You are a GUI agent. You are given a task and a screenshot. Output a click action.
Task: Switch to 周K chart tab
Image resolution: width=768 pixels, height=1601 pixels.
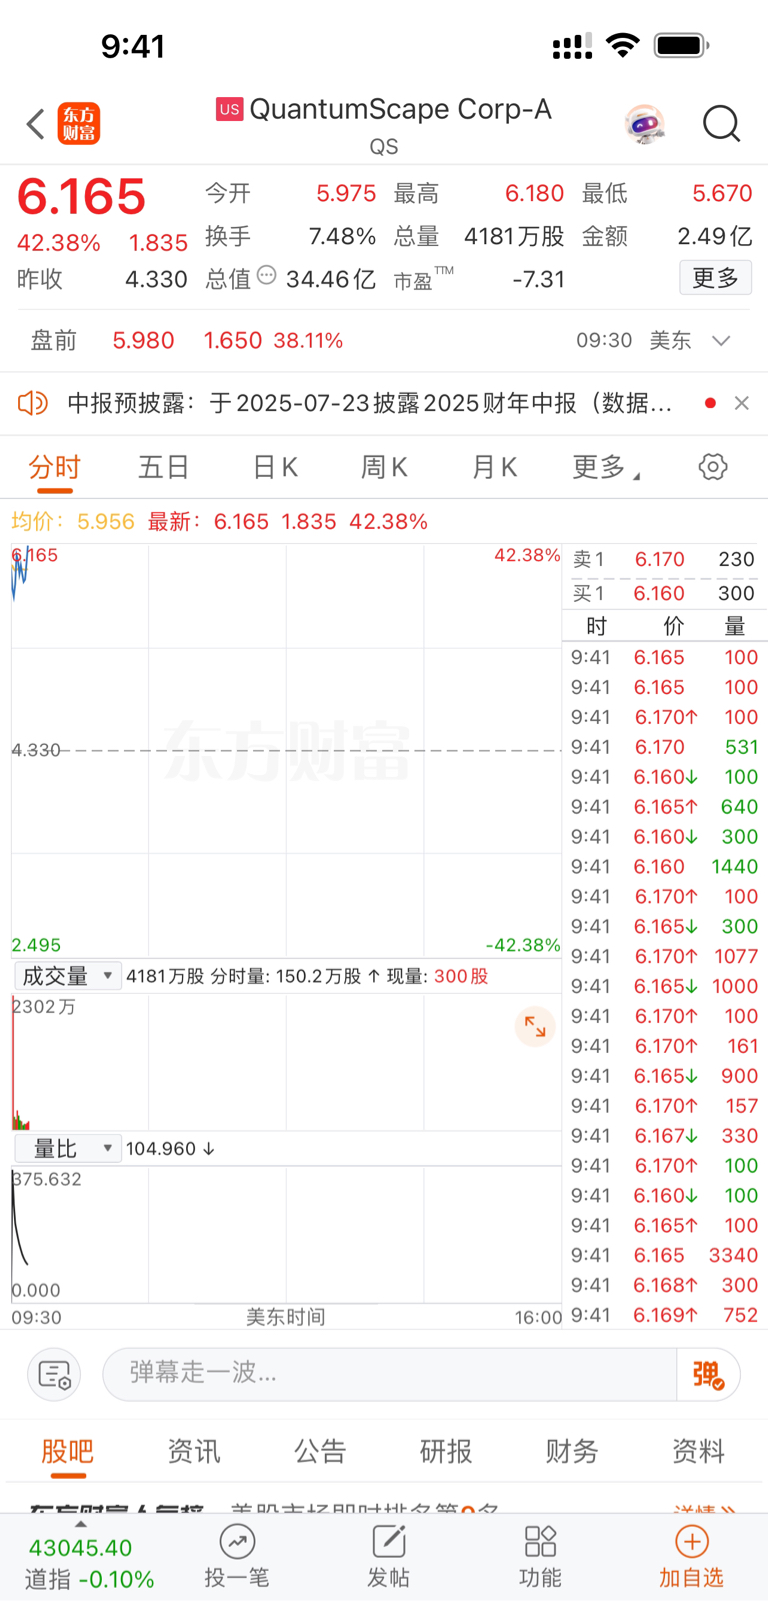point(384,467)
